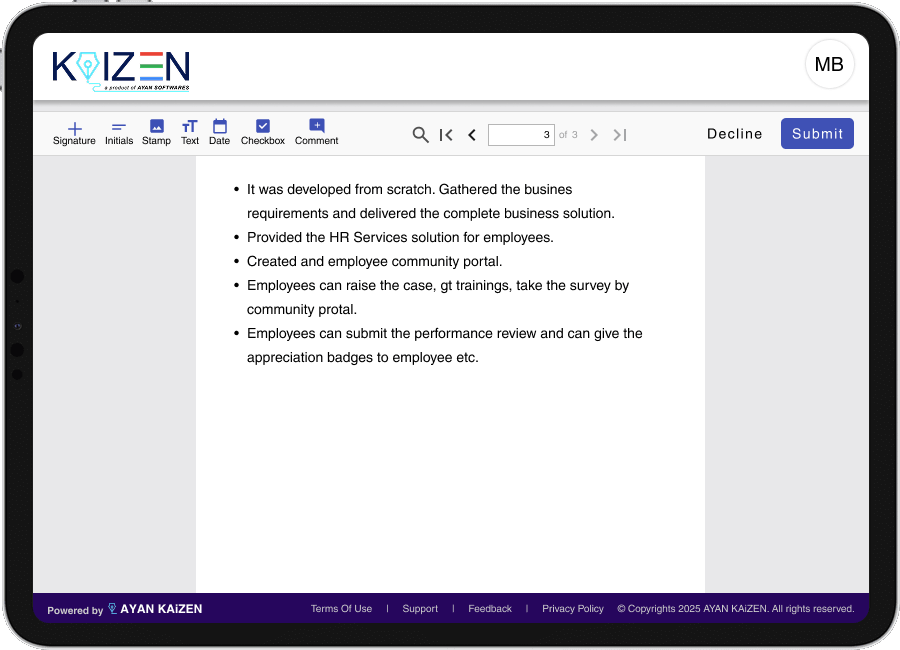View the Privacy Policy
The height and width of the screenshot is (650, 900).
pyautogui.click(x=573, y=609)
